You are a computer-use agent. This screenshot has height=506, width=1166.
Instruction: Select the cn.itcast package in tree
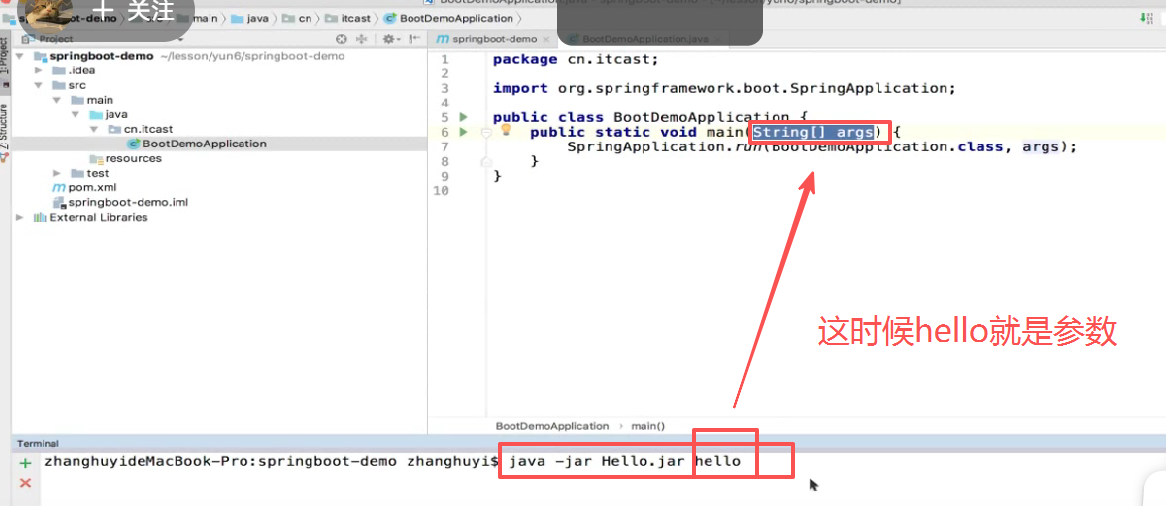pos(140,129)
